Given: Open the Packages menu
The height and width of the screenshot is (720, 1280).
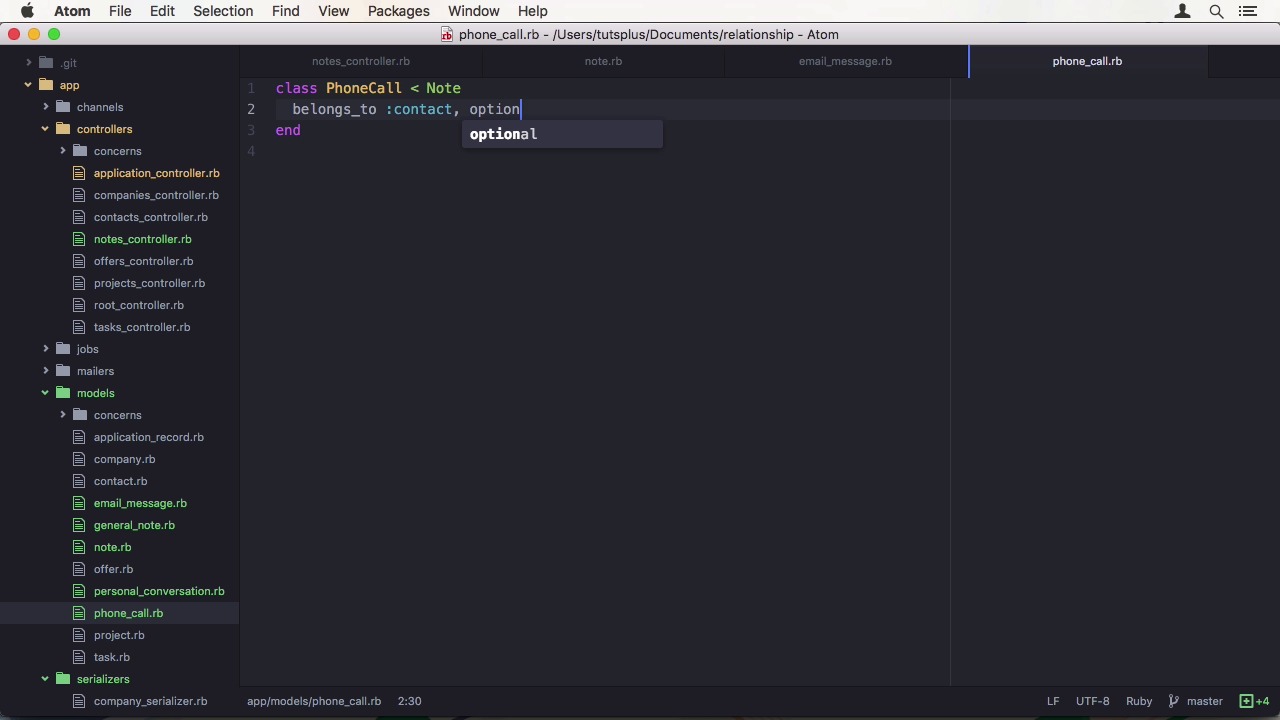Looking at the screenshot, I should [x=398, y=11].
